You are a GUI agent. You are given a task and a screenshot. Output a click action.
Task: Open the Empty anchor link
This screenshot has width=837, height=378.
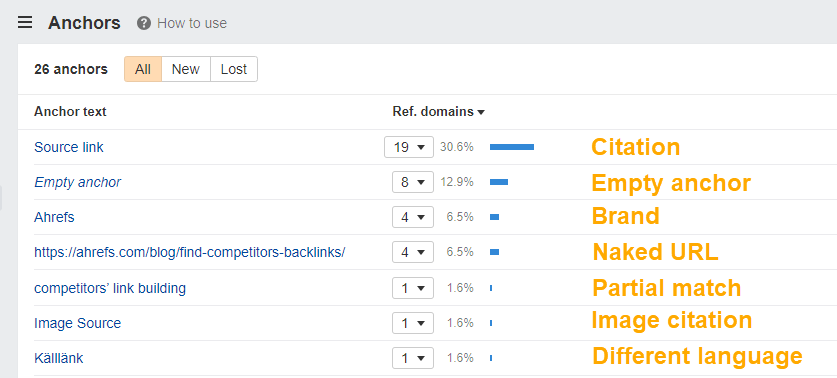77,183
